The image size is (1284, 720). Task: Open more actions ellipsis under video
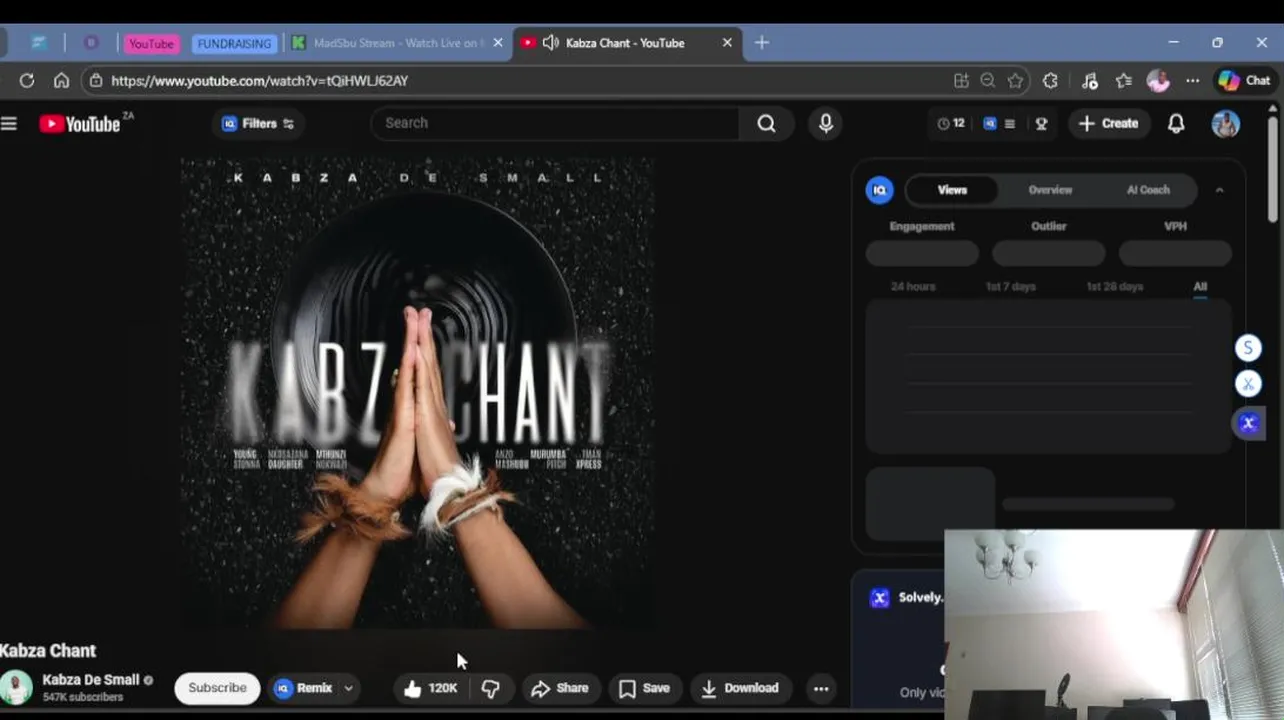(821, 688)
